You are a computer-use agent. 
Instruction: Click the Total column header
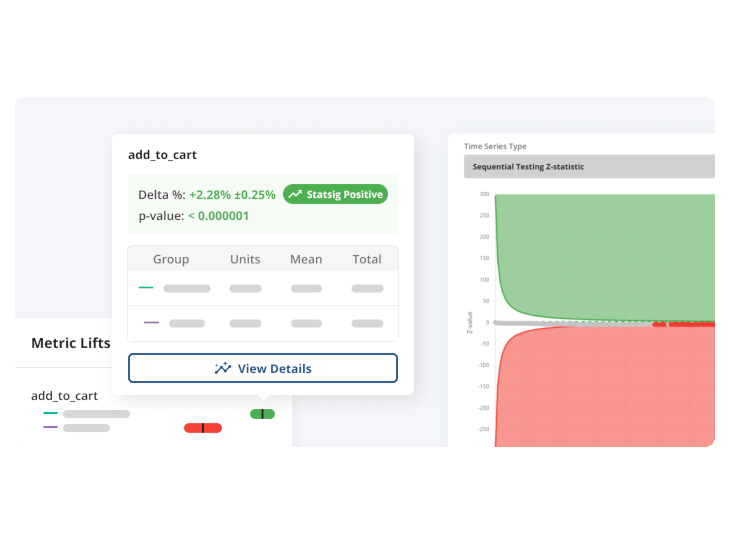pos(367,259)
